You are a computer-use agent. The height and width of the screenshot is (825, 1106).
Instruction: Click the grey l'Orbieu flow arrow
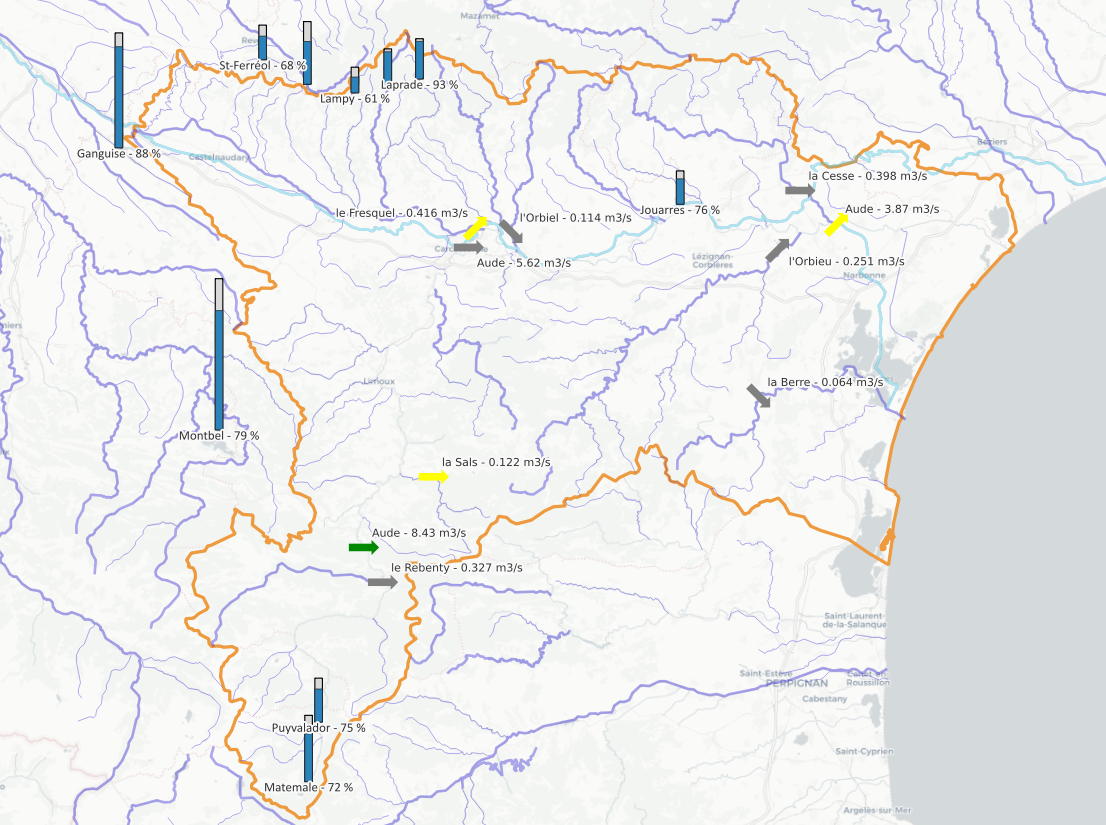point(778,250)
